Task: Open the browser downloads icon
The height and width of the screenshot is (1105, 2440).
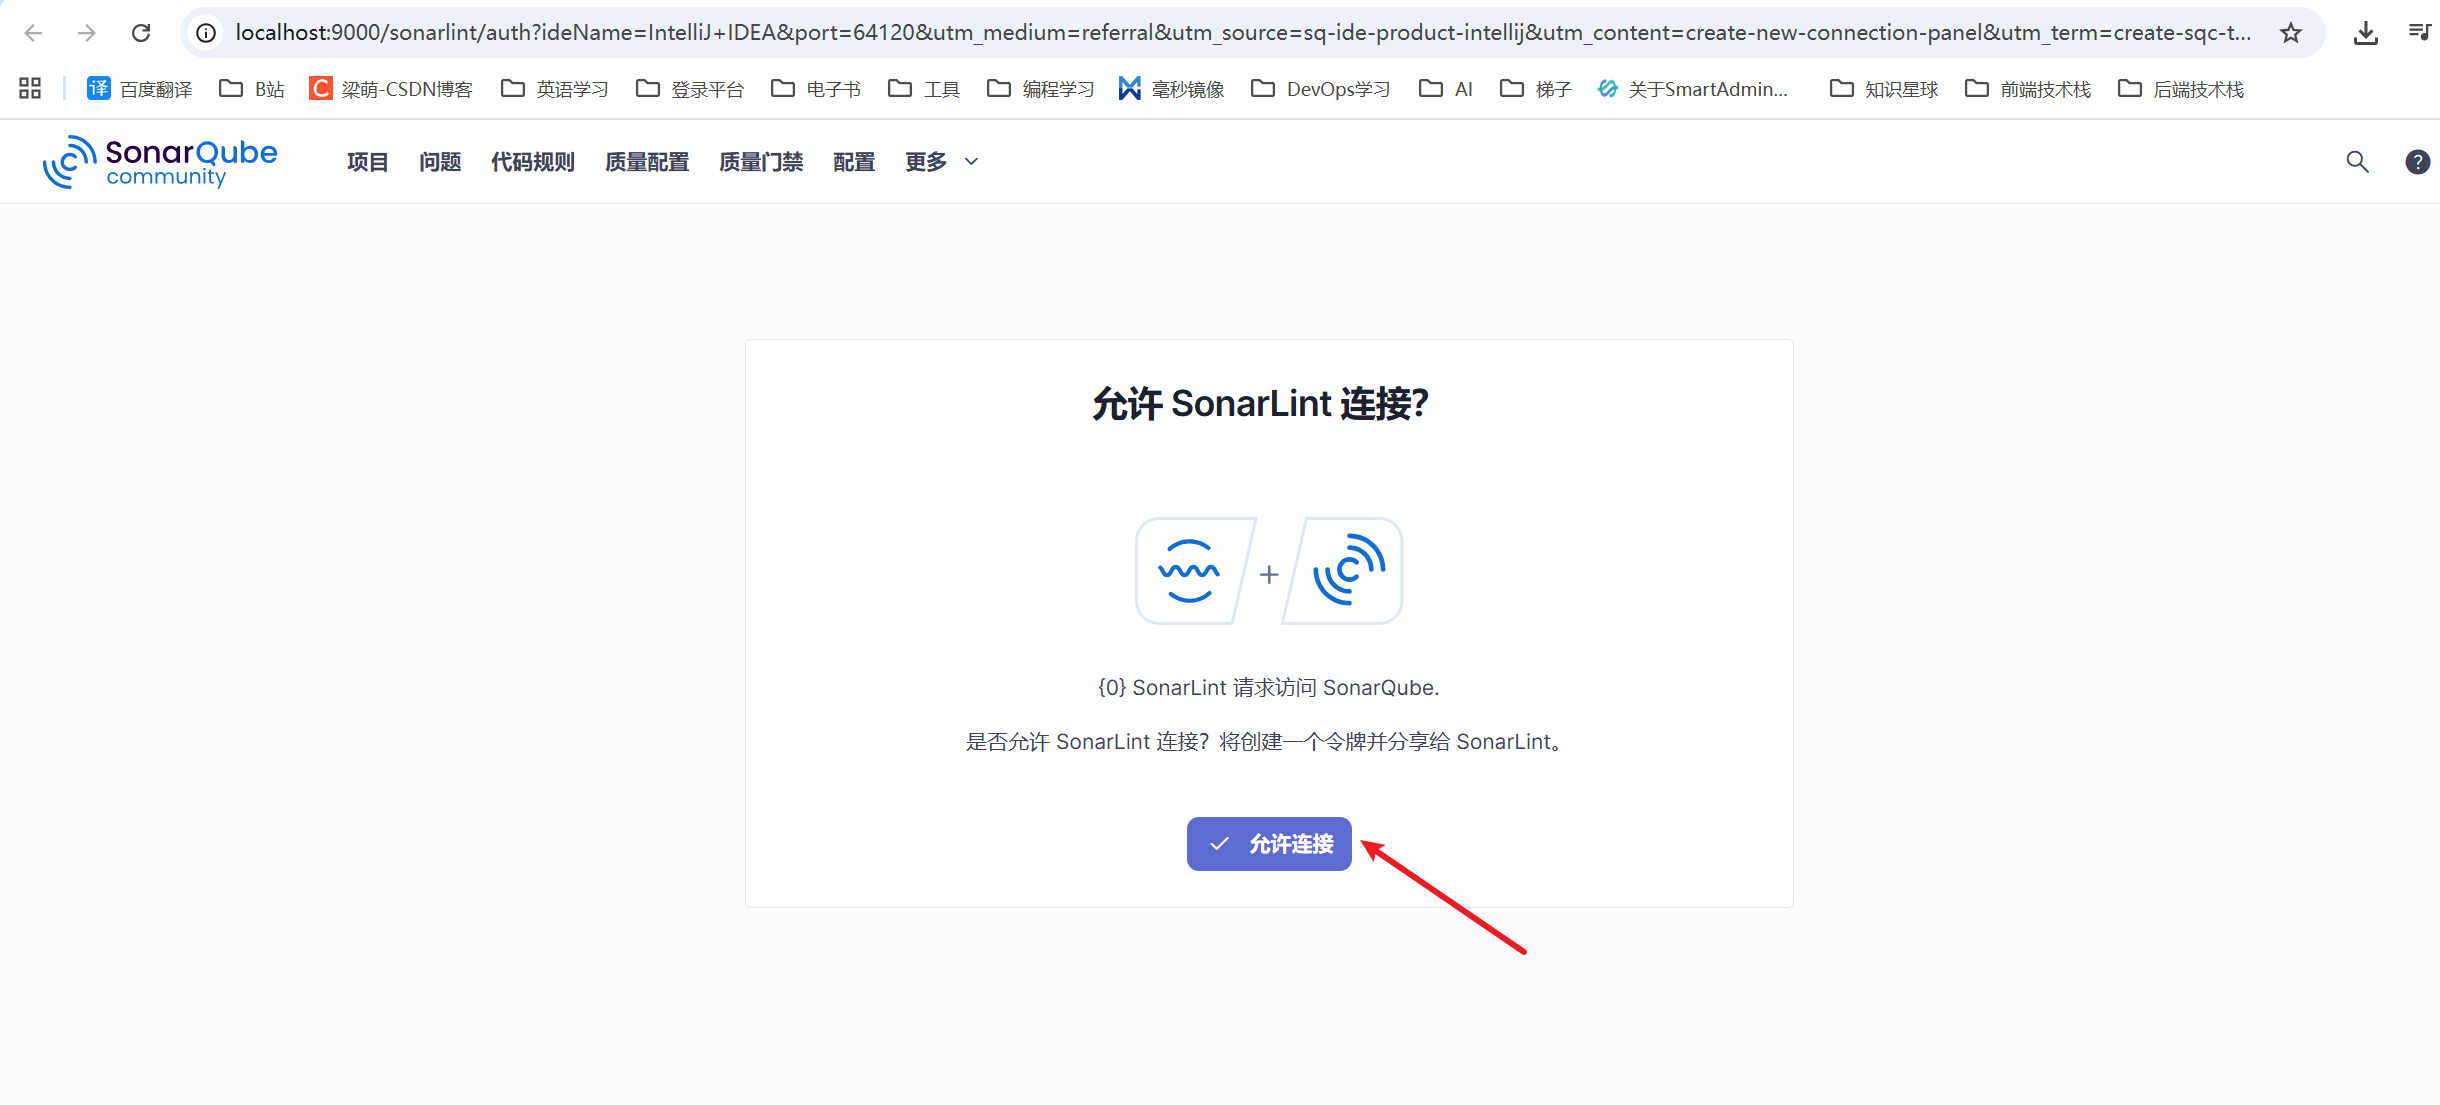Action: [2365, 33]
